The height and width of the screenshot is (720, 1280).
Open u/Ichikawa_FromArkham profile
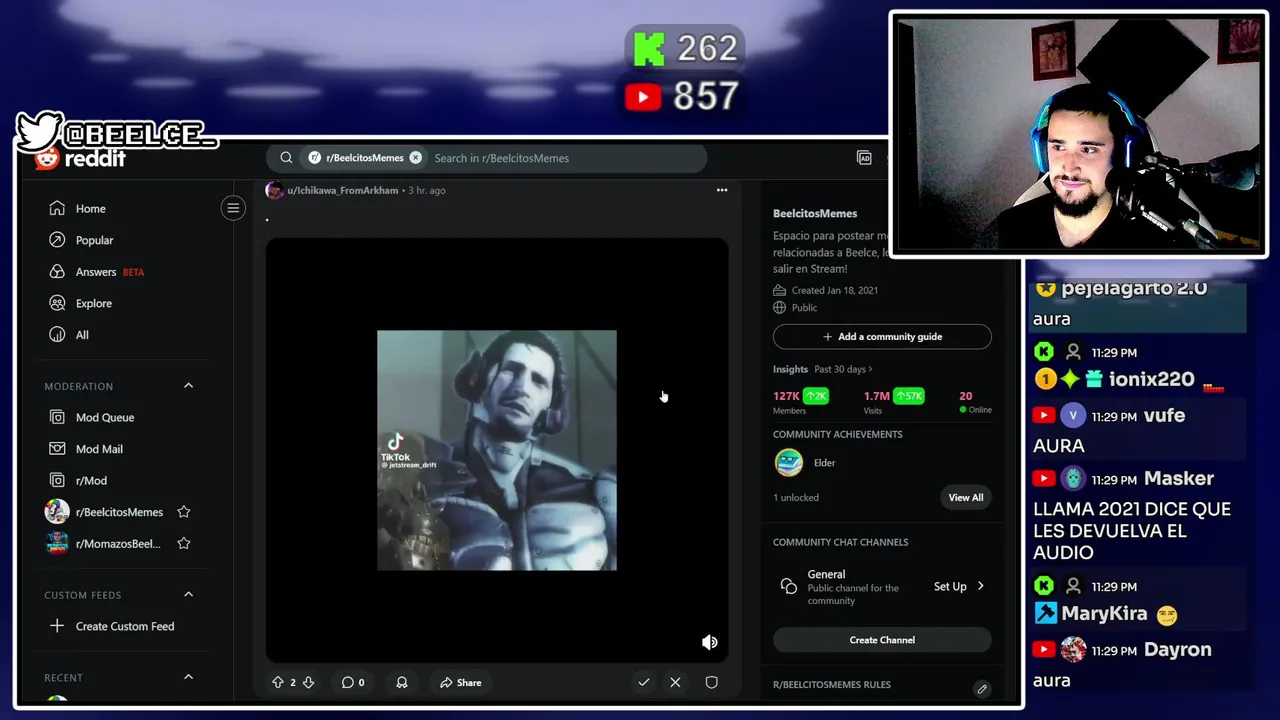(x=343, y=190)
